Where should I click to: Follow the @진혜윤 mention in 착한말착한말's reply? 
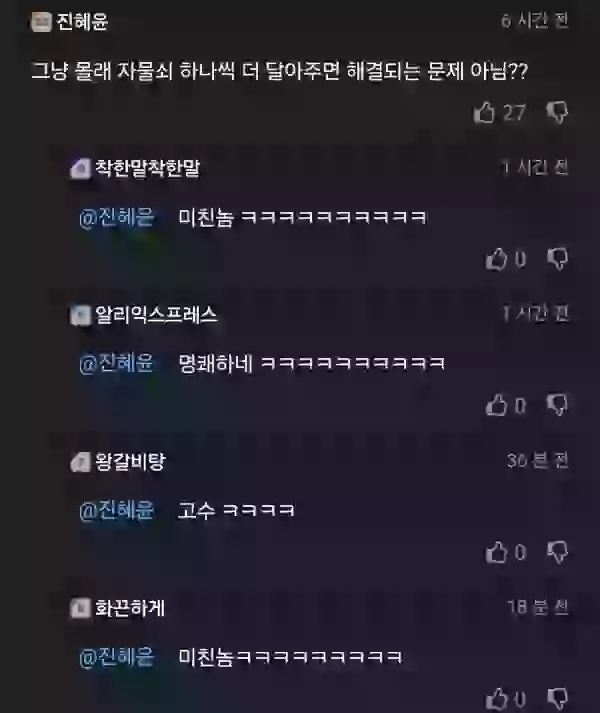click(x=117, y=217)
